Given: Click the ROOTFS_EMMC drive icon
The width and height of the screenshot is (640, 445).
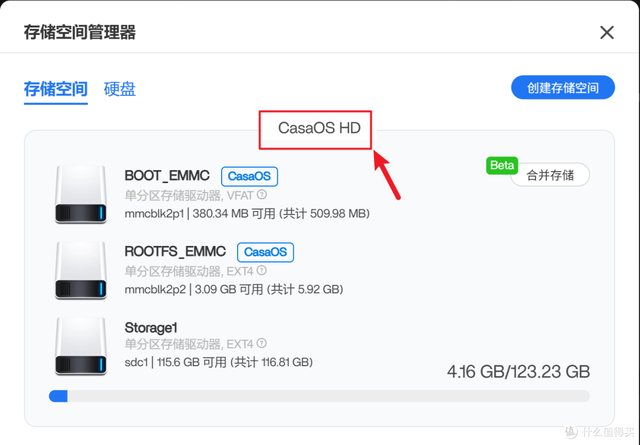Looking at the screenshot, I should coord(81,270).
